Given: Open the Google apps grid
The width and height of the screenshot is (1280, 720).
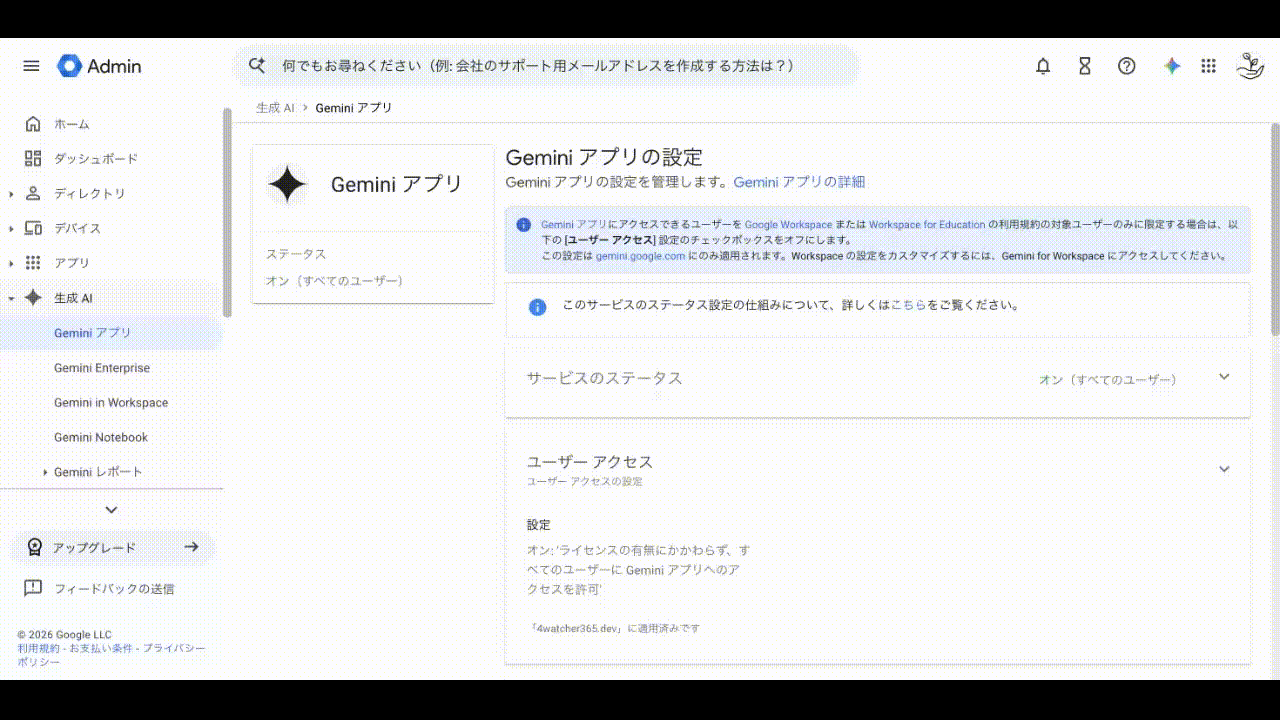Looking at the screenshot, I should coord(1209,66).
